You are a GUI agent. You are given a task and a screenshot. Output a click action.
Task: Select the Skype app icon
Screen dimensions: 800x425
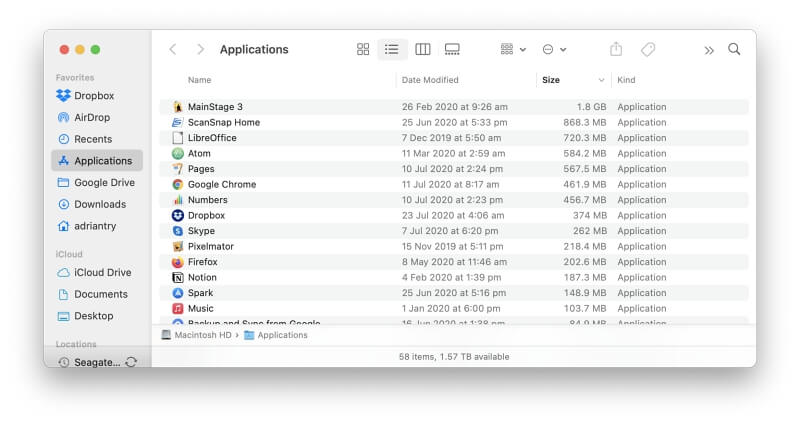point(178,231)
